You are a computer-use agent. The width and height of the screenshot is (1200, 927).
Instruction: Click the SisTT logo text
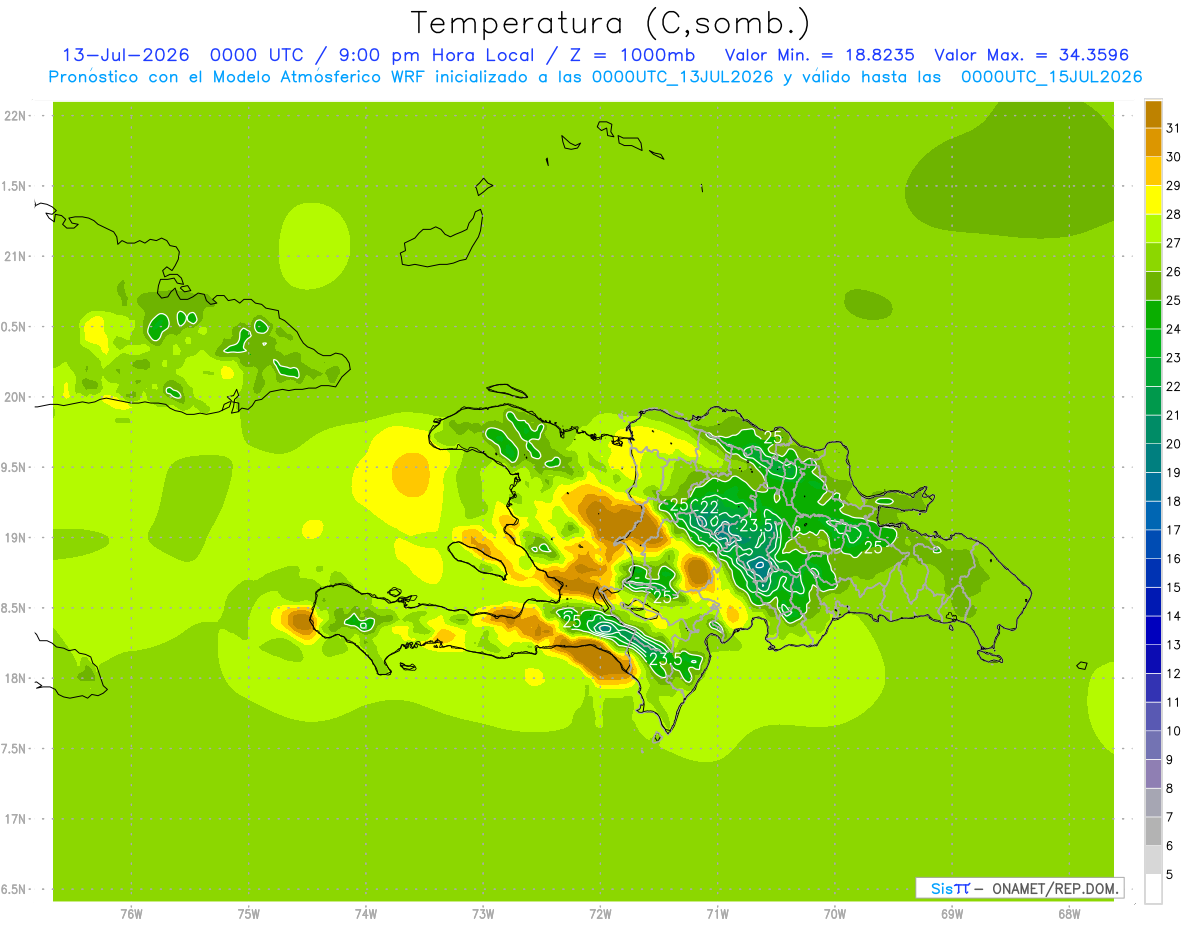point(949,888)
